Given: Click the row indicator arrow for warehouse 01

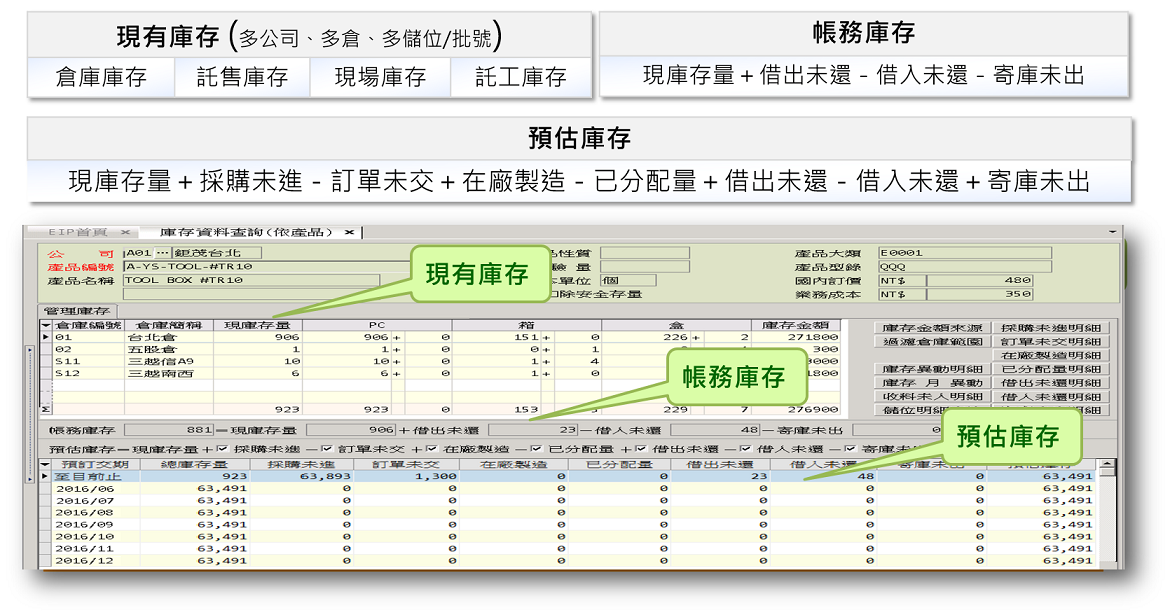Looking at the screenshot, I should click(45, 337).
